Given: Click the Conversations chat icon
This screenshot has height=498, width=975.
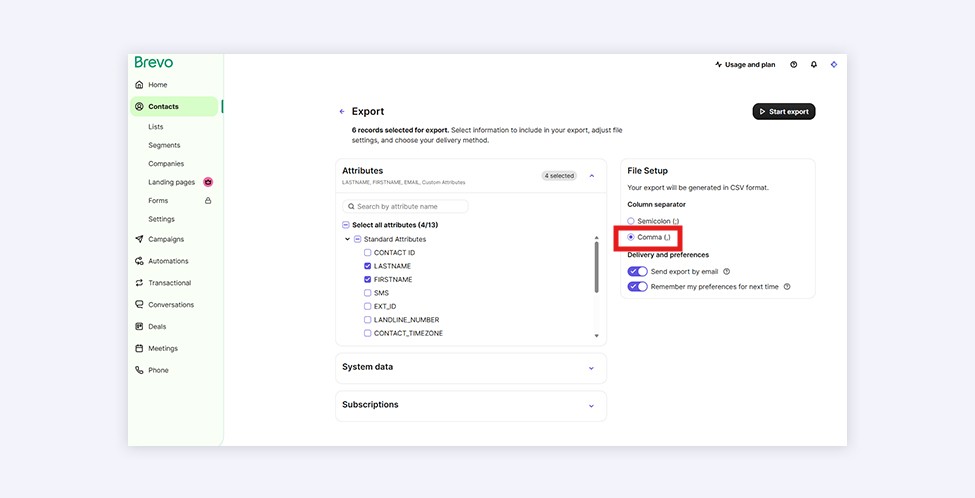Looking at the screenshot, I should tap(139, 305).
